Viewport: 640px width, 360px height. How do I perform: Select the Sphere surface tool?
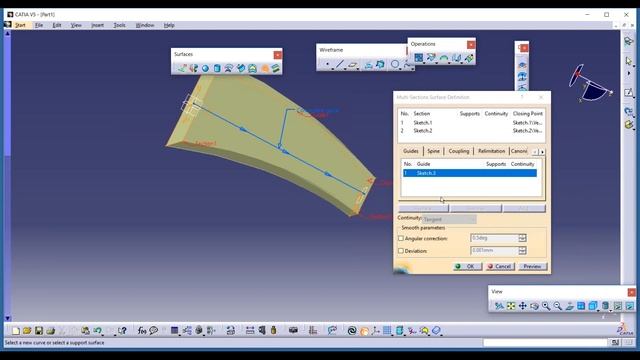pos(205,68)
